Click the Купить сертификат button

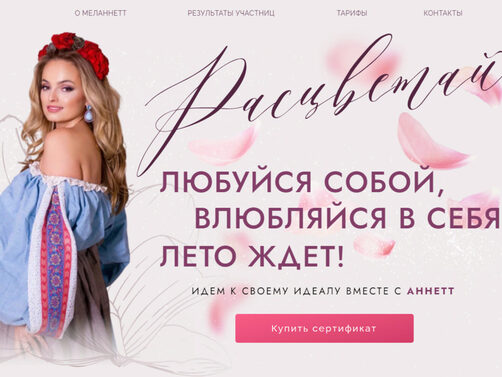tap(324, 328)
